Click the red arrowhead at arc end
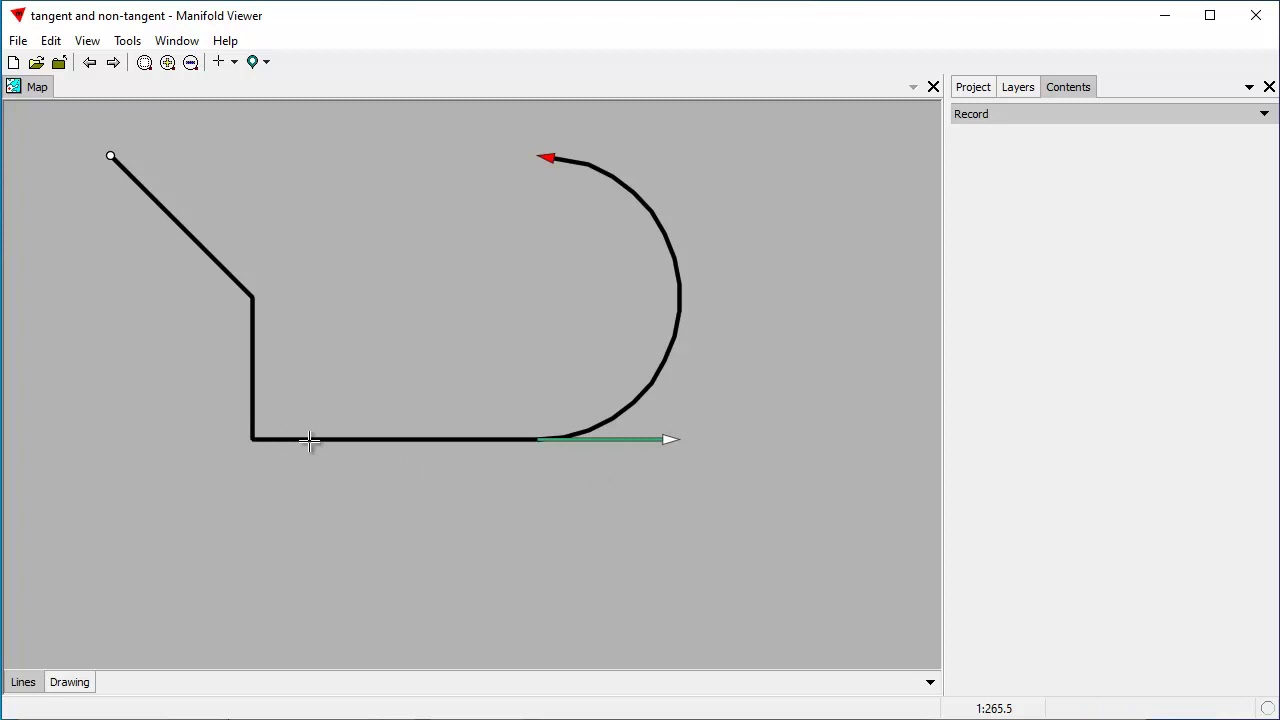 coord(546,157)
